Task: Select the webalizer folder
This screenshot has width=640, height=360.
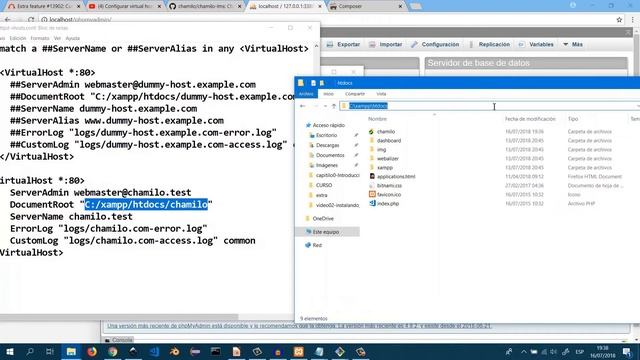Action: 387,158
